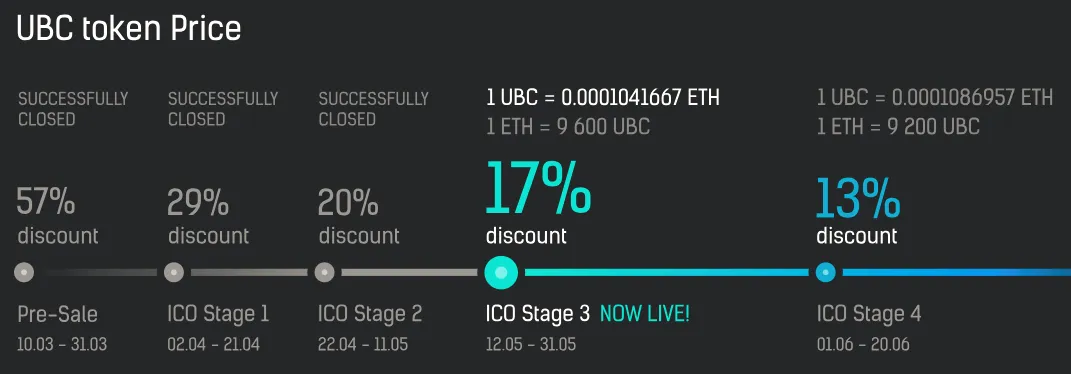Select the 1 UBC = 0.0001041667 ETH rate
The height and width of the screenshot is (374, 1071).
click(602, 98)
